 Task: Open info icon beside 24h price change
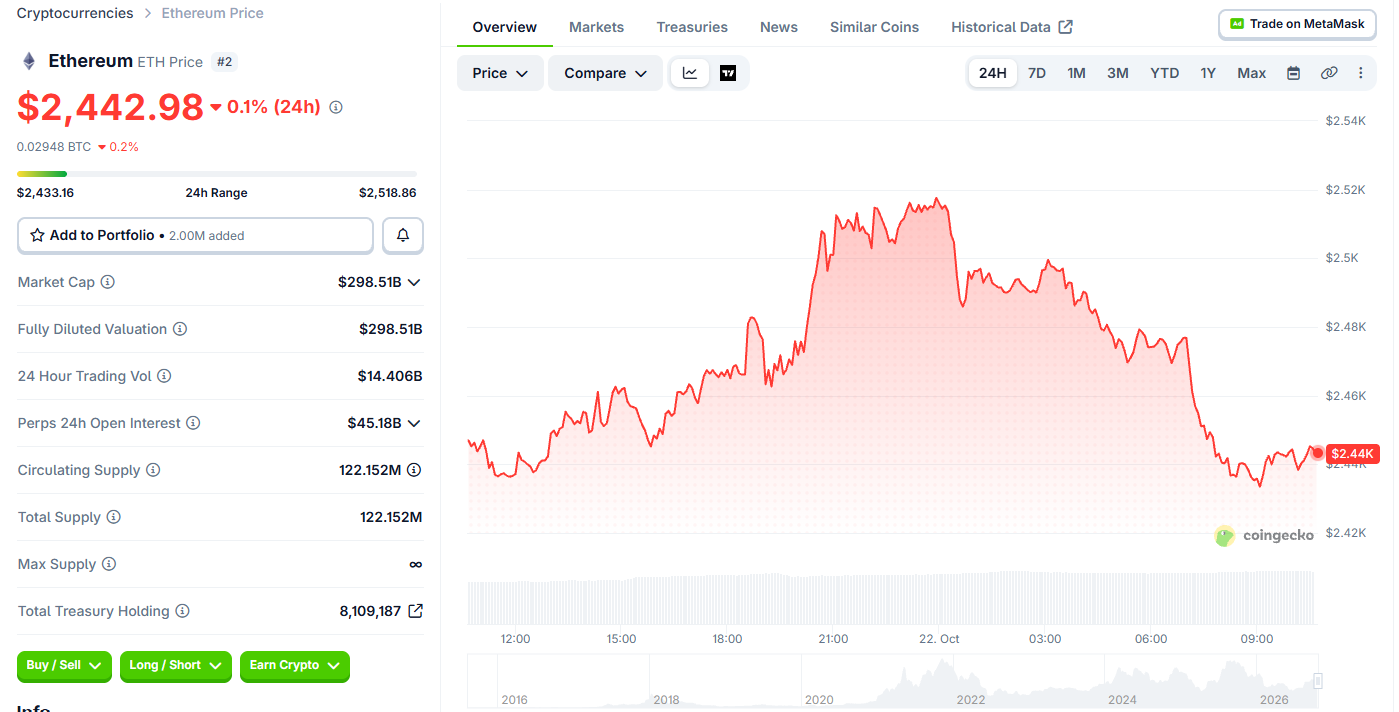click(336, 107)
